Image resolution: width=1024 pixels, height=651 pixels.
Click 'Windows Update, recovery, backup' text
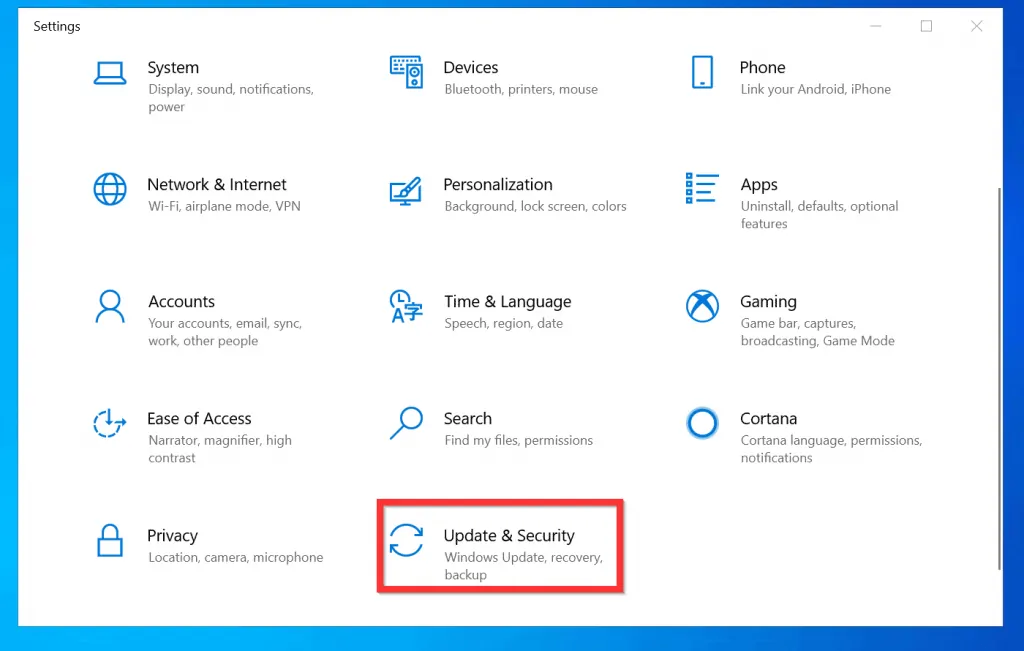click(x=524, y=565)
